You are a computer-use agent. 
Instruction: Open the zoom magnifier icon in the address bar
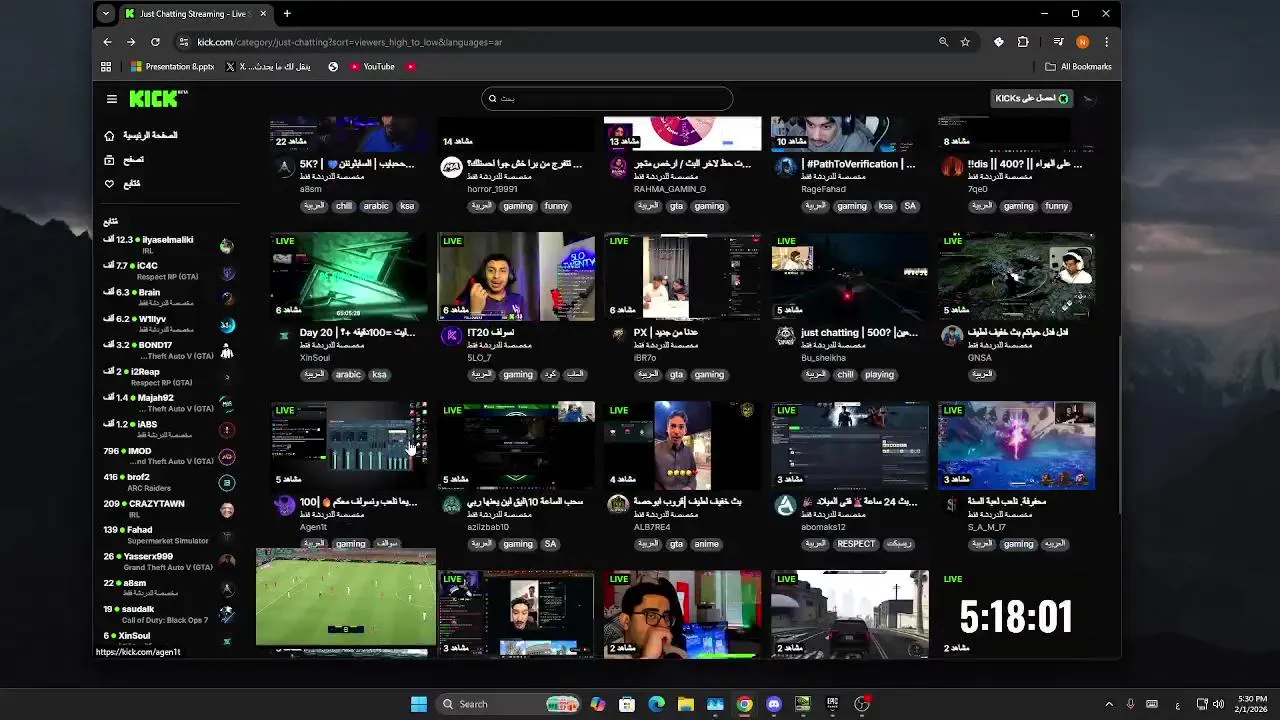pos(943,42)
